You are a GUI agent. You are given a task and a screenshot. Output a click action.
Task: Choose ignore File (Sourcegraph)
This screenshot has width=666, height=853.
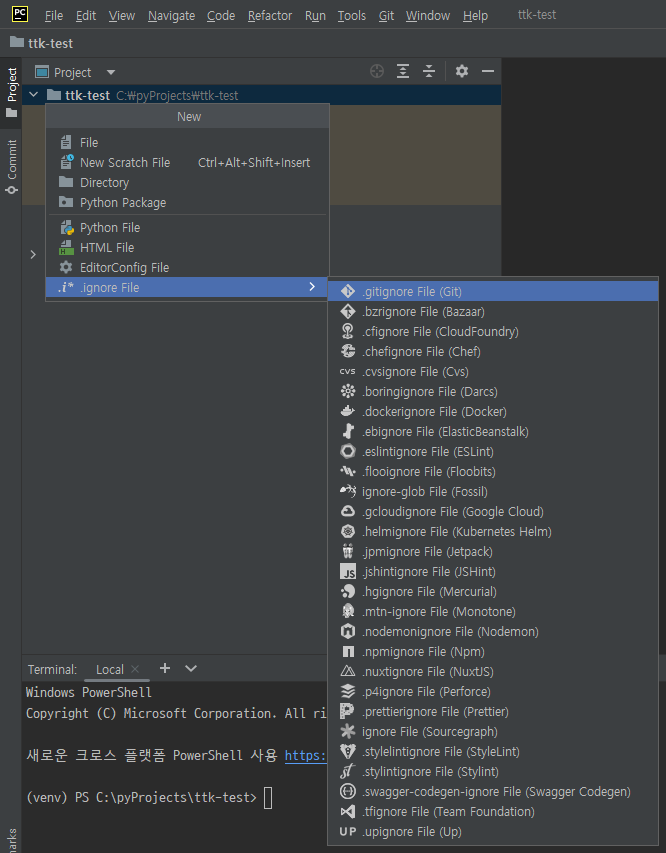point(493,732)
